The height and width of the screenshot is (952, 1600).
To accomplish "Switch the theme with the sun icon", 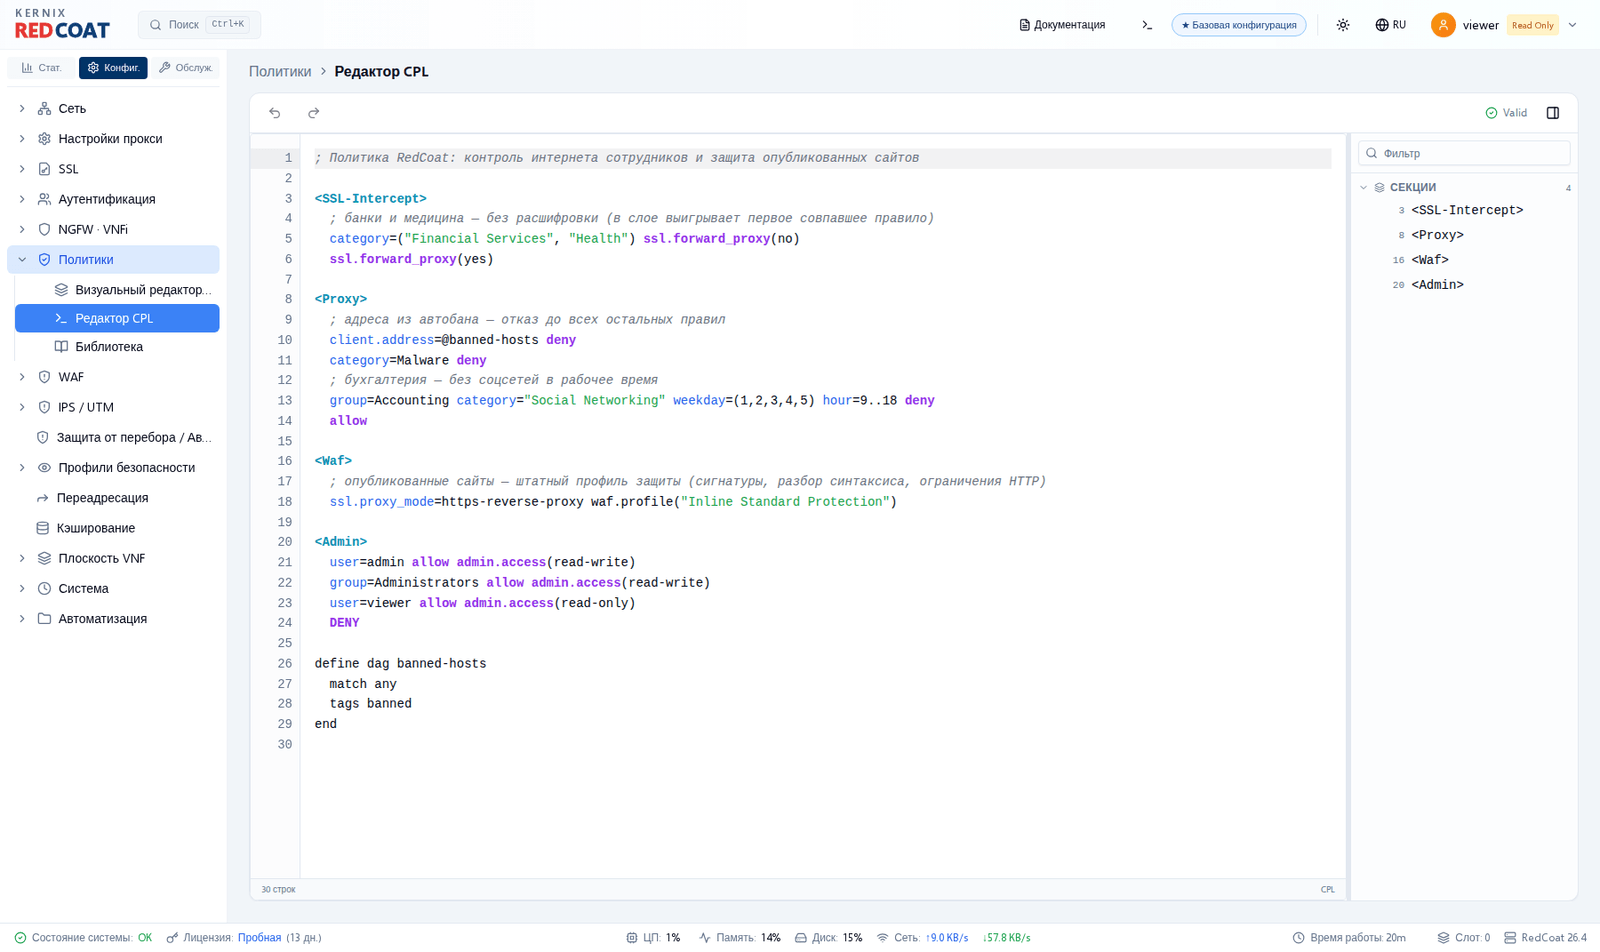I will (x=1343, y=25).
